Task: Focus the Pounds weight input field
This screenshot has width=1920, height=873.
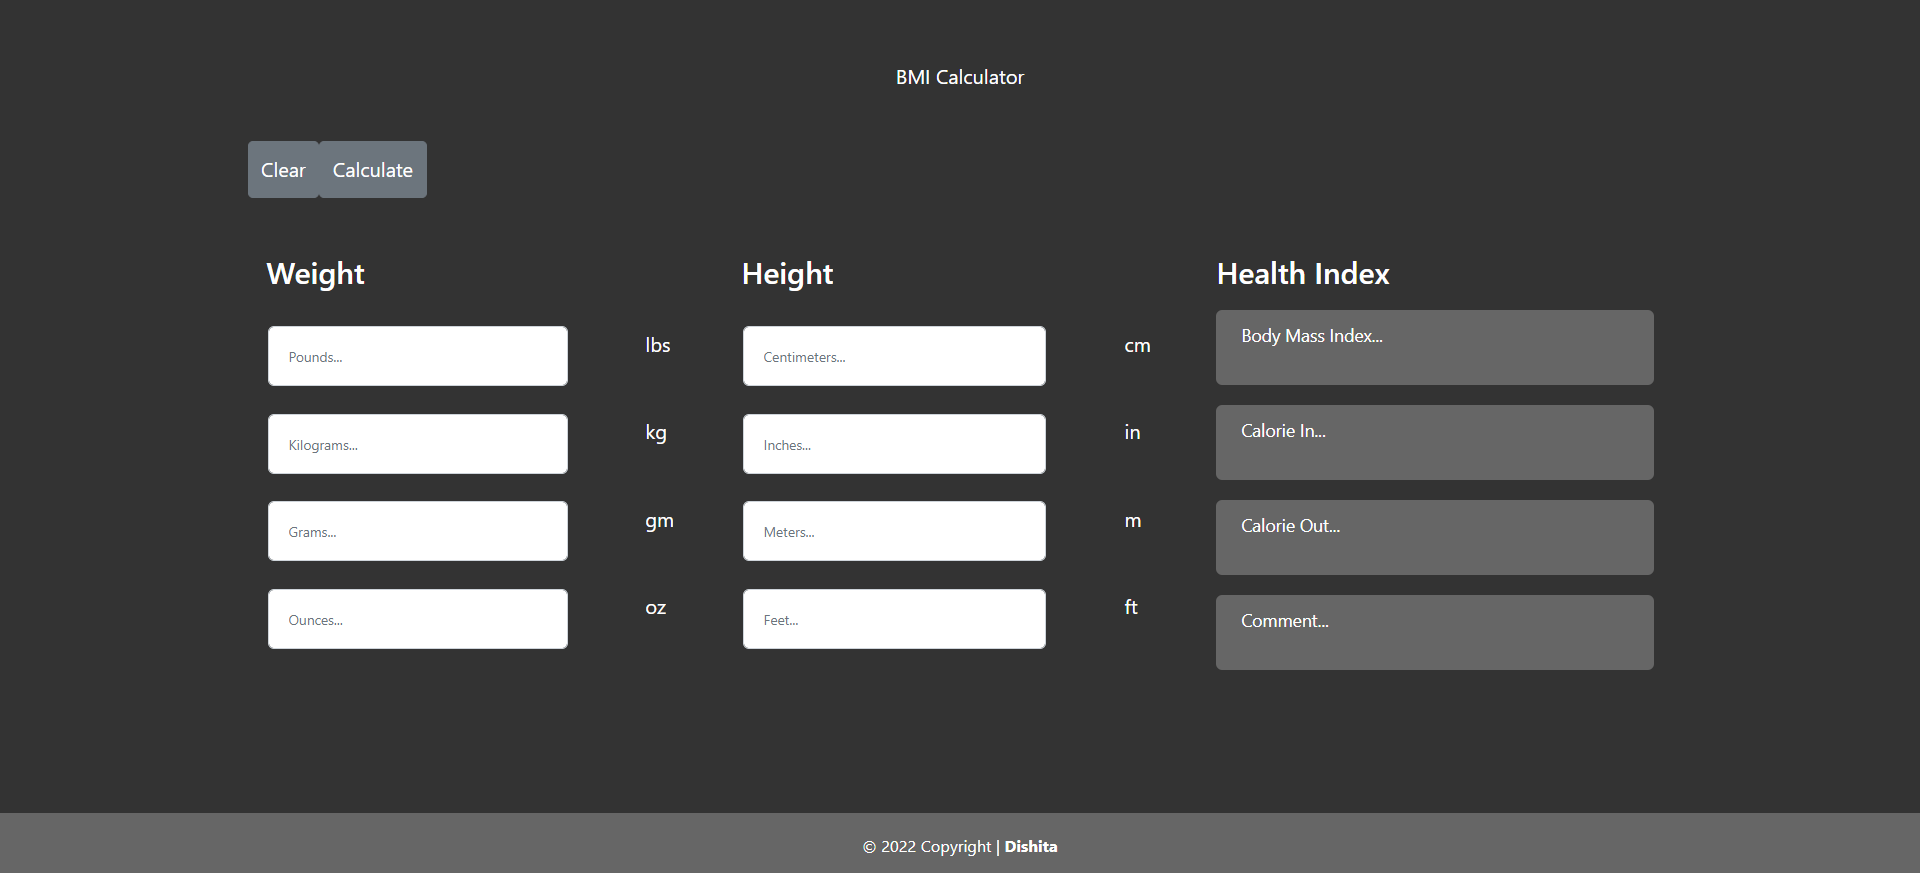Action: 418,356
